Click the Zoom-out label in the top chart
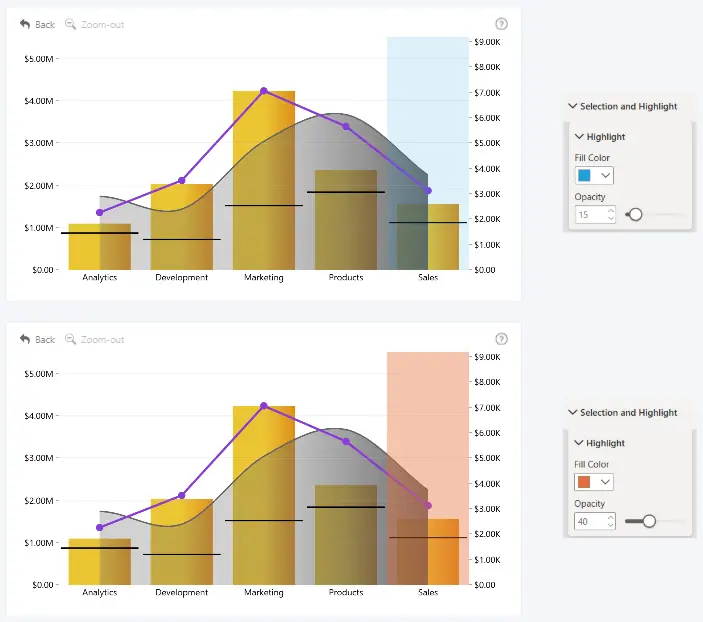Viewport: 703px width, 622px height. [102, 25]
